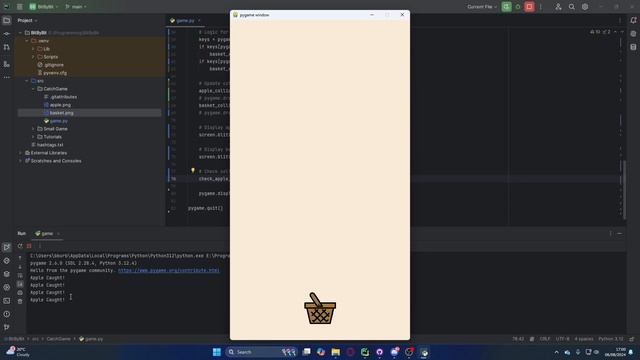Select apple.png in project tree
640x360 pixels.
(57, 105)
